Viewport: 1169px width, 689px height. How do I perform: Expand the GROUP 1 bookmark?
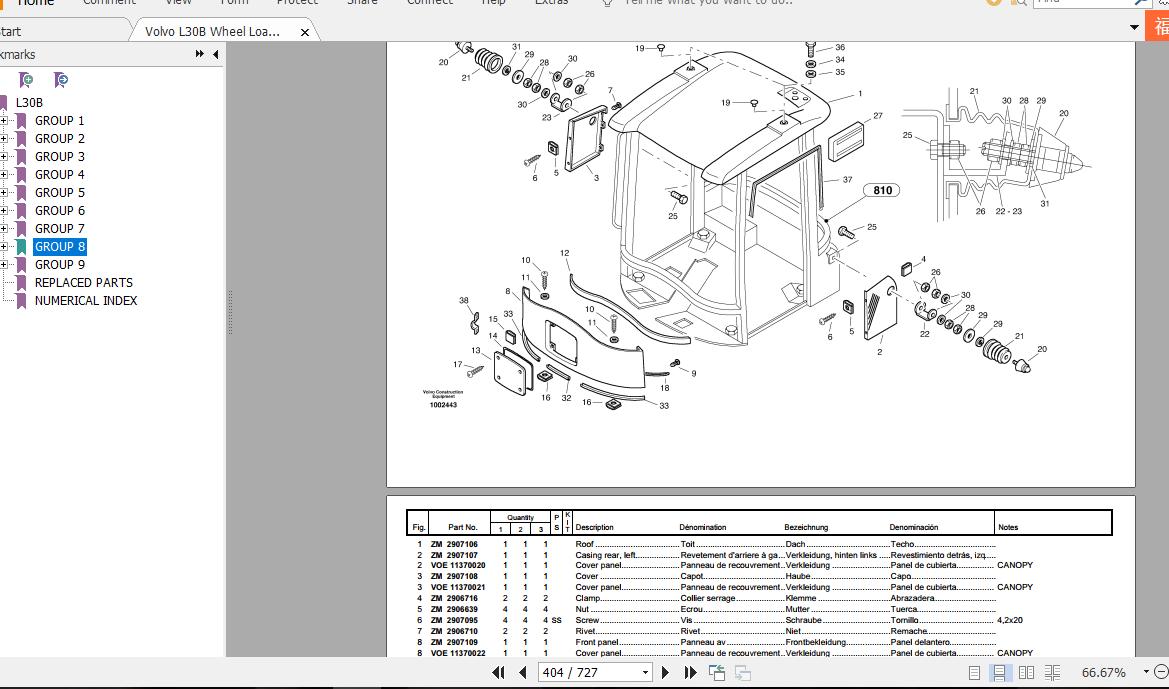pos(4,121)
